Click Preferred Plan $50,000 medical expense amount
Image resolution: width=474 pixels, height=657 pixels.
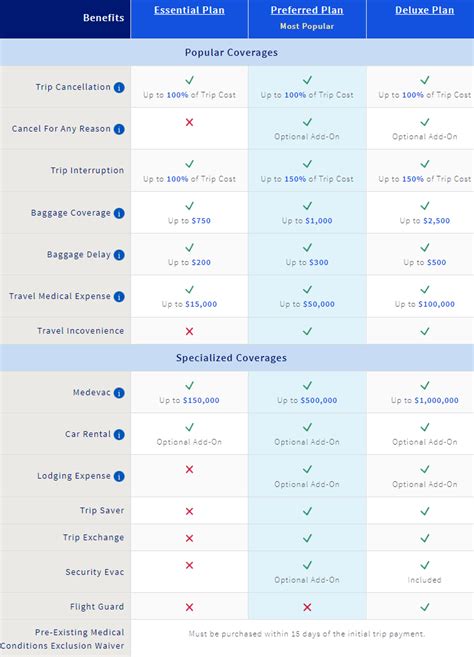click(319, 304)
